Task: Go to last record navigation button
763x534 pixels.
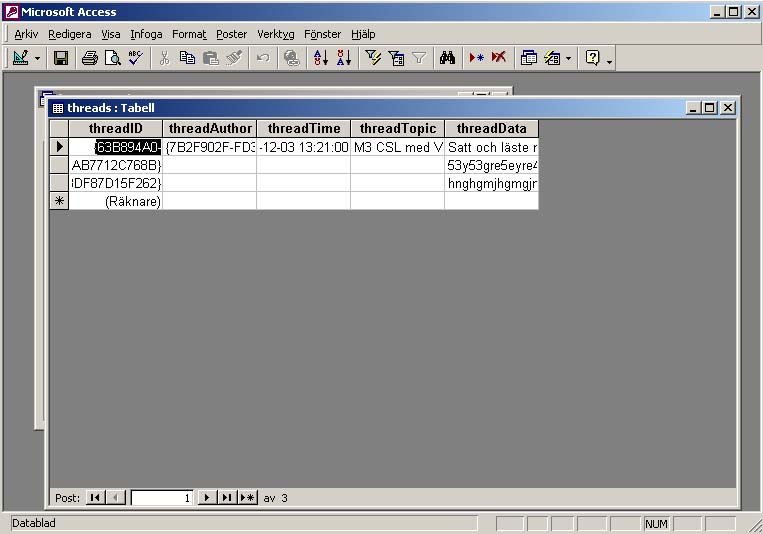Action: (227, 497)
